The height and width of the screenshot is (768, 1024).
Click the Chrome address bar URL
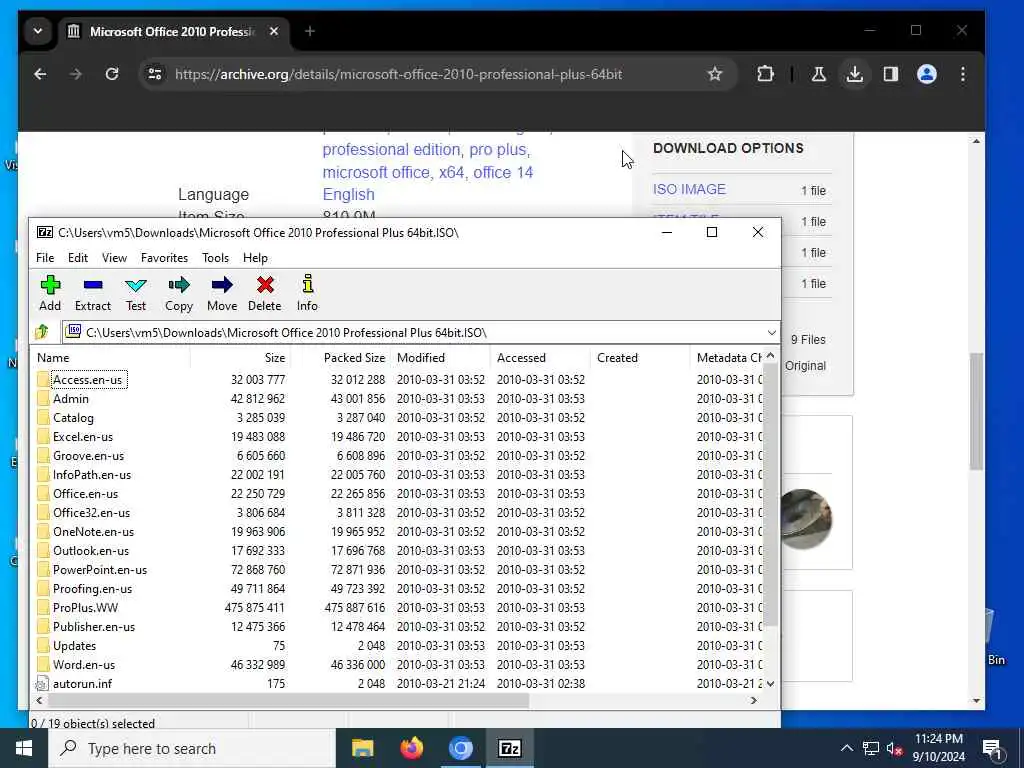click(x=398, y=74)
